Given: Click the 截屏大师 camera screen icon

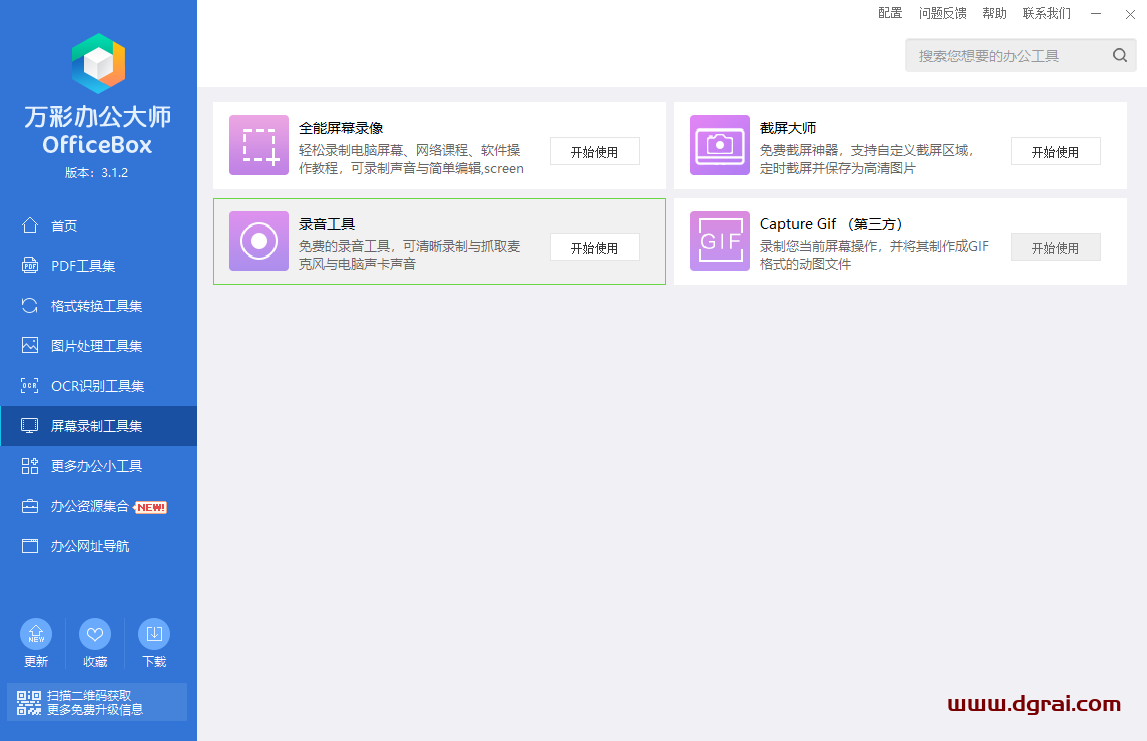Looking at the screenshot, I should pyautogui.click(x=720, y=145).
